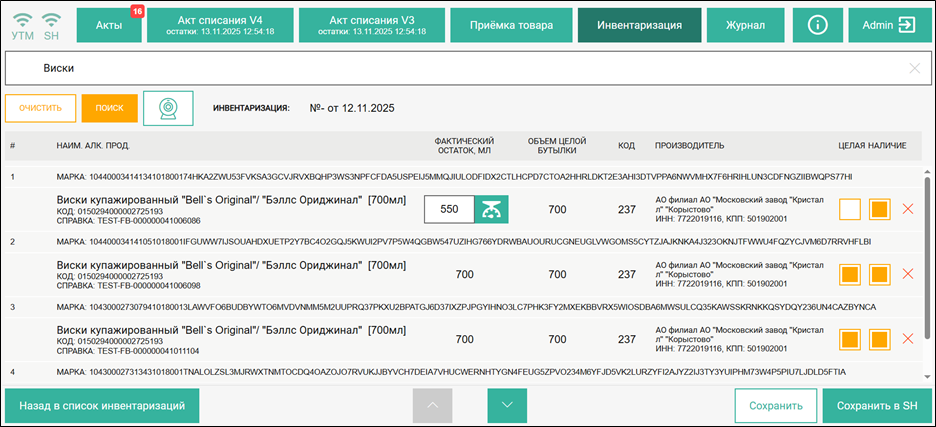Toggle 'Наличие' checkbox in row 1
936x427 pixels.
[x=880, y=209]
